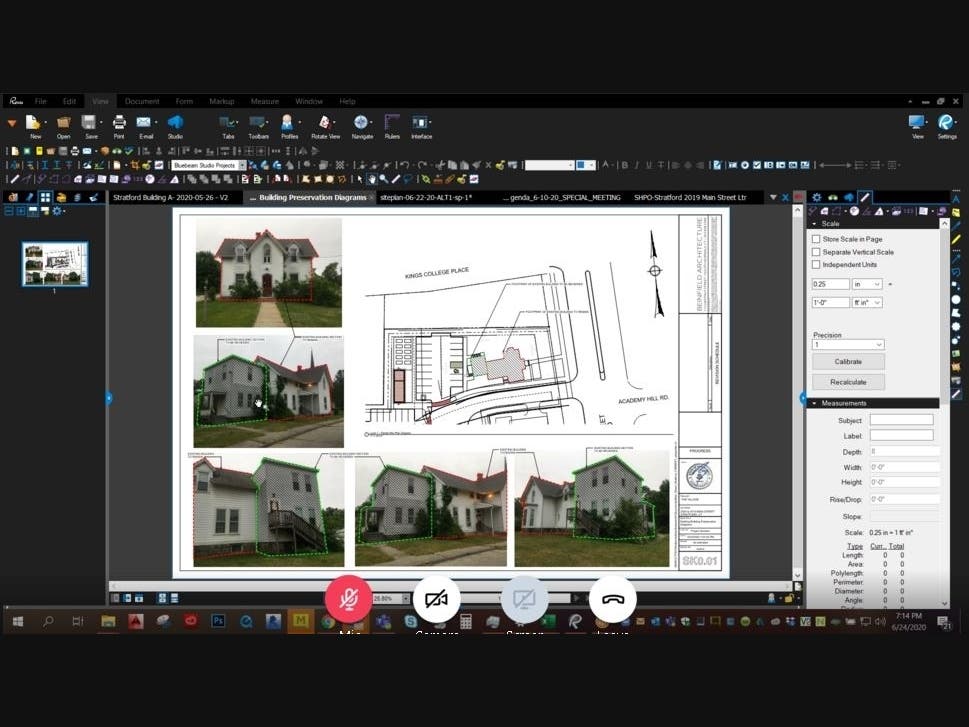Select the page 1 thumbnail
The image size is (969, 727).
[x=55, y=264]
